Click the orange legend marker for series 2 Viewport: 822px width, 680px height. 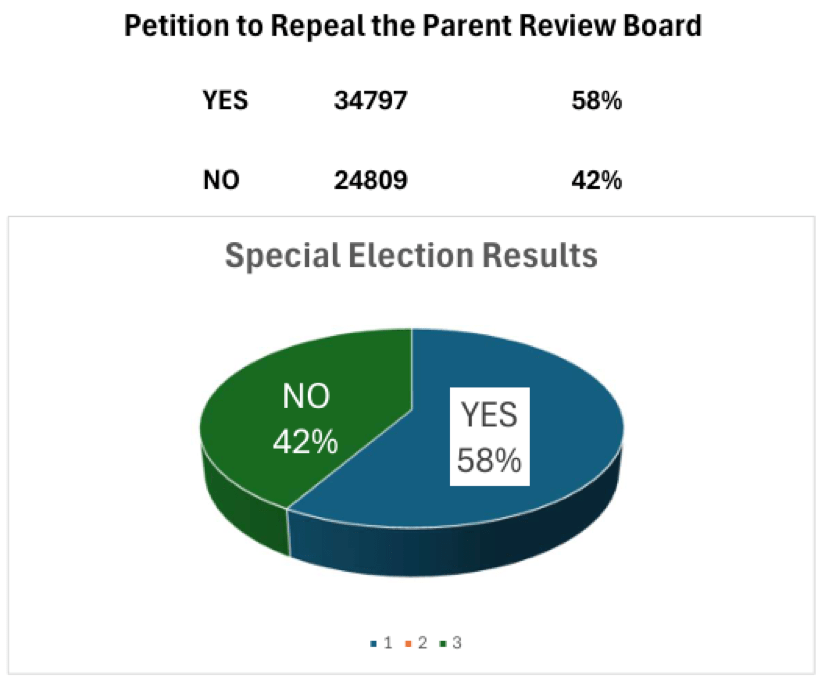point(410,643)
